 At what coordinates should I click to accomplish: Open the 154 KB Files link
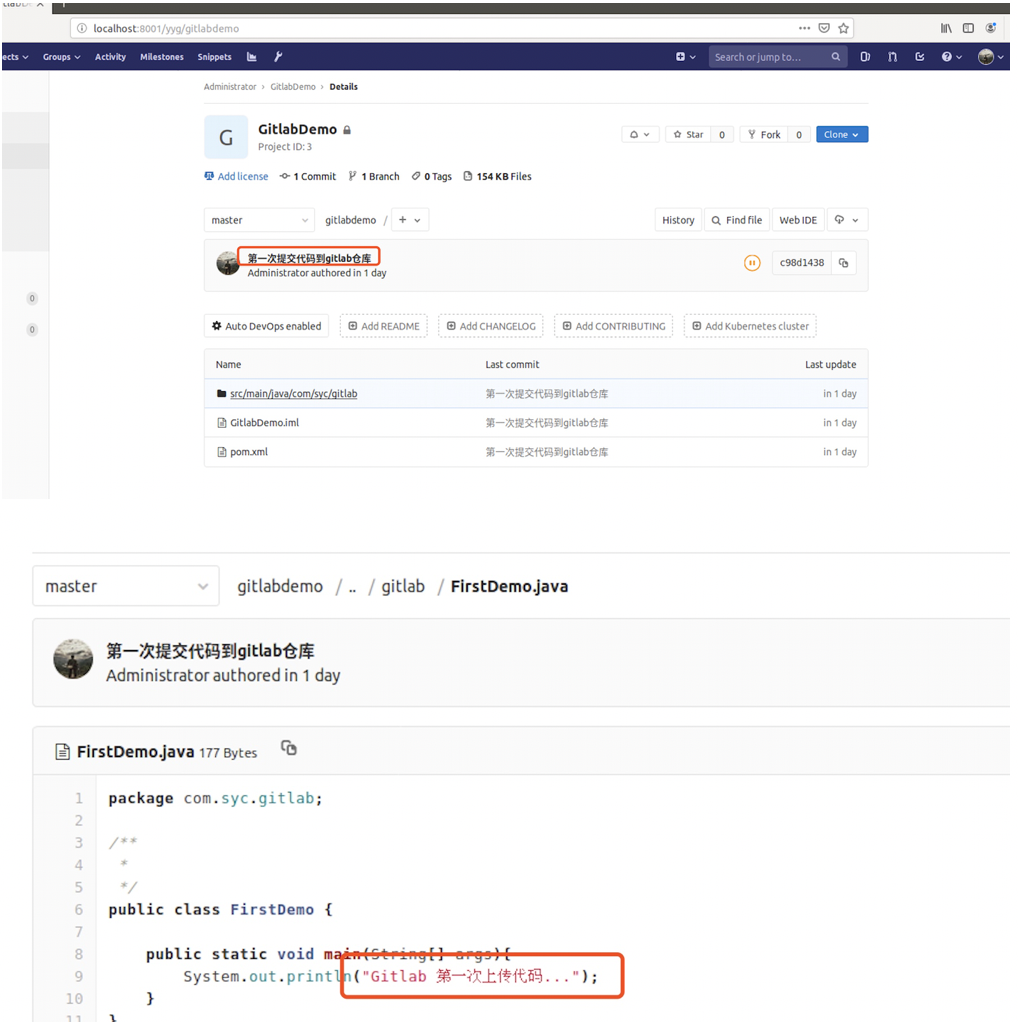[x=497, y=176]
